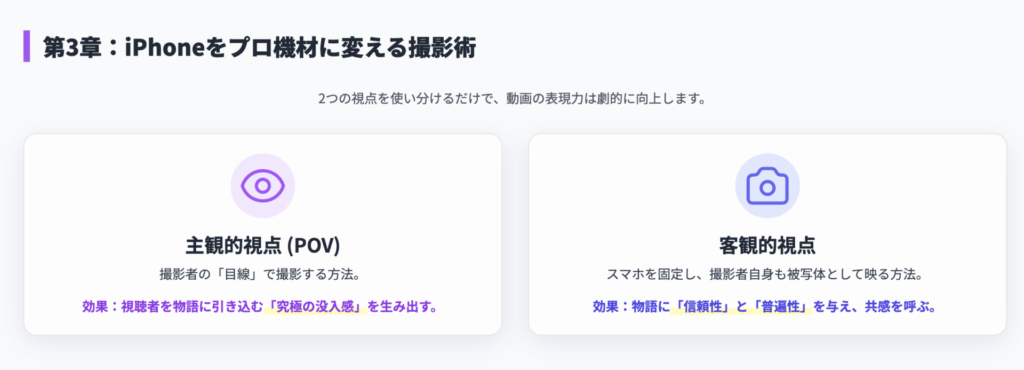Select the purple accent bar beside chapter heading
The width and height of the screenshot is (1024, 370).
pos(27,46)
